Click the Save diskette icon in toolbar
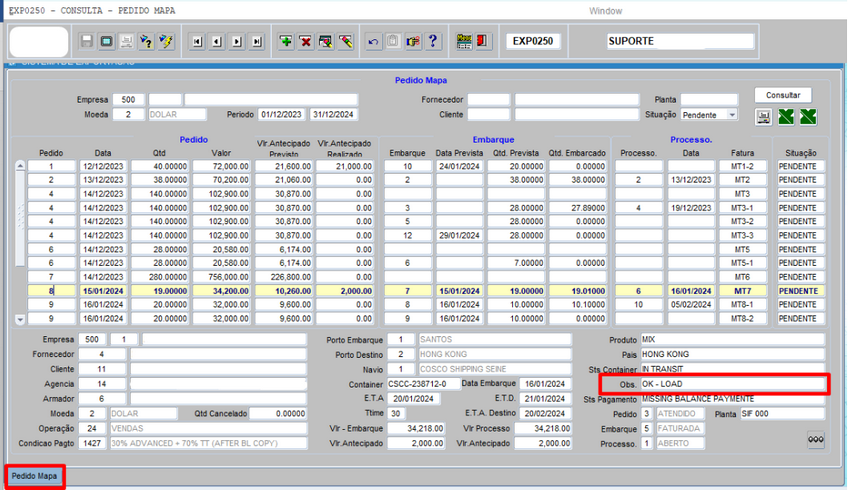Image resolution: width=848 pixels, height=490 pixels. pyautogui.click(x=87, y=41)
